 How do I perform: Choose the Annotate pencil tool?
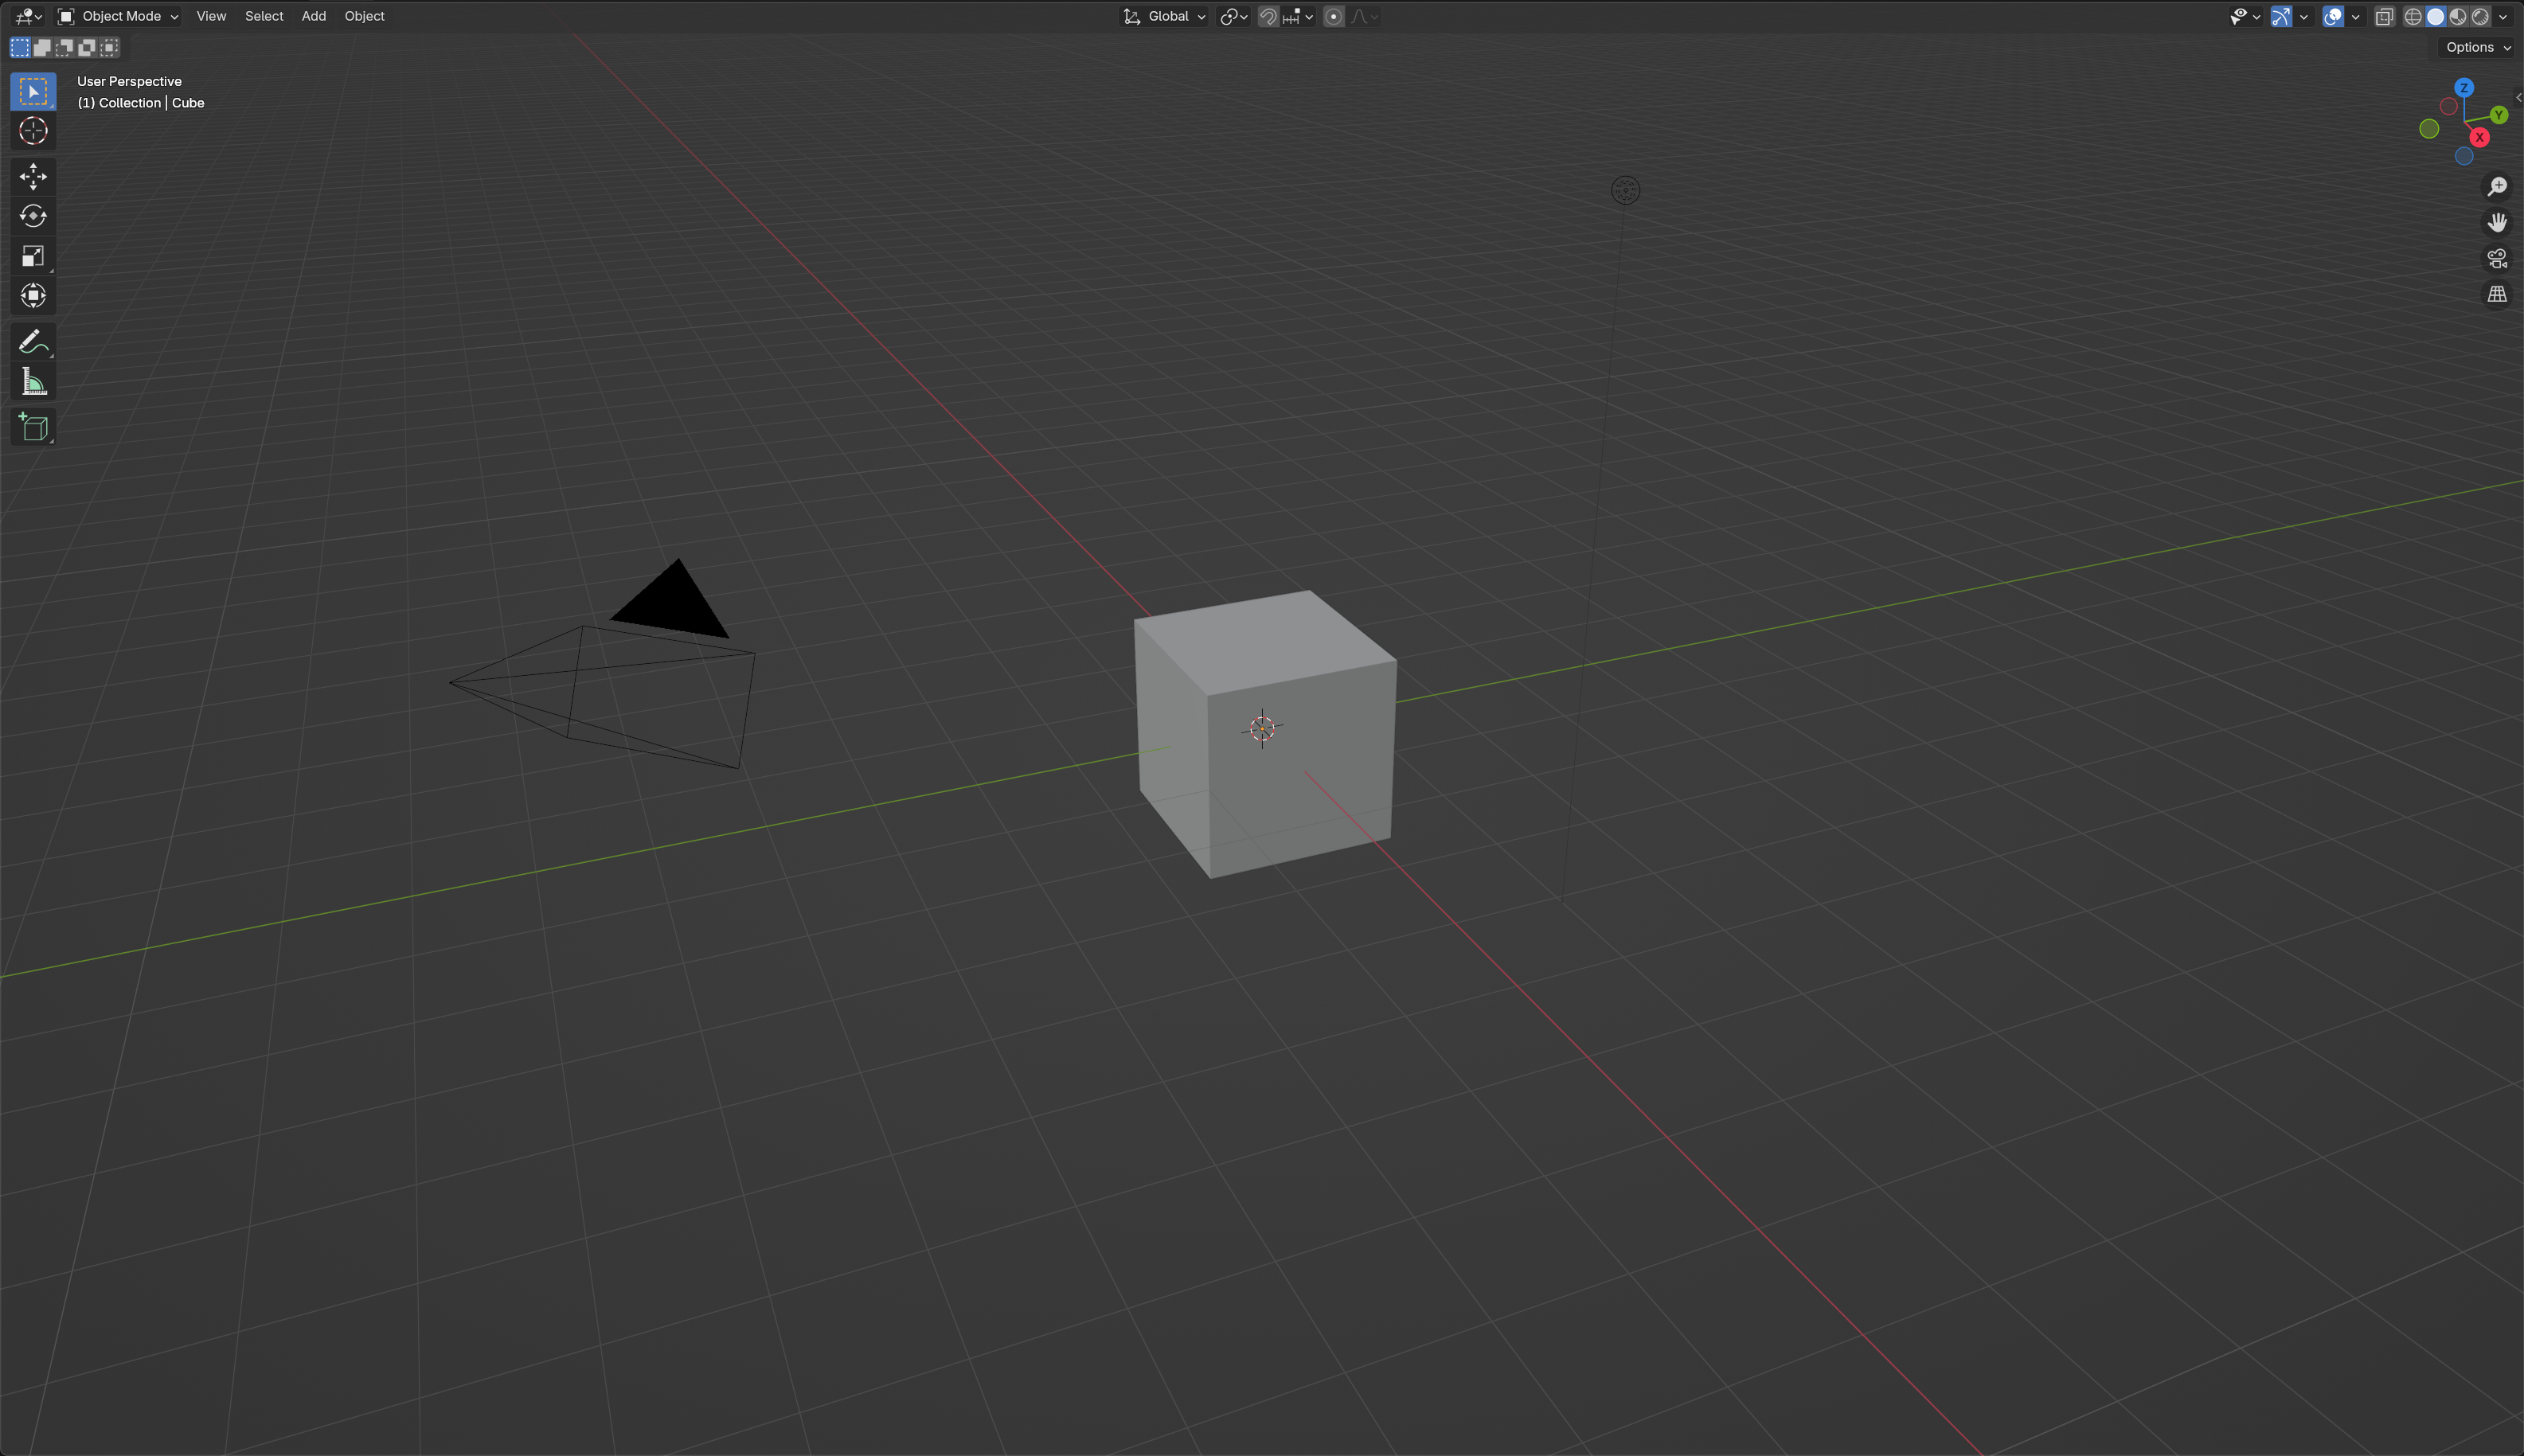point(33,342)
